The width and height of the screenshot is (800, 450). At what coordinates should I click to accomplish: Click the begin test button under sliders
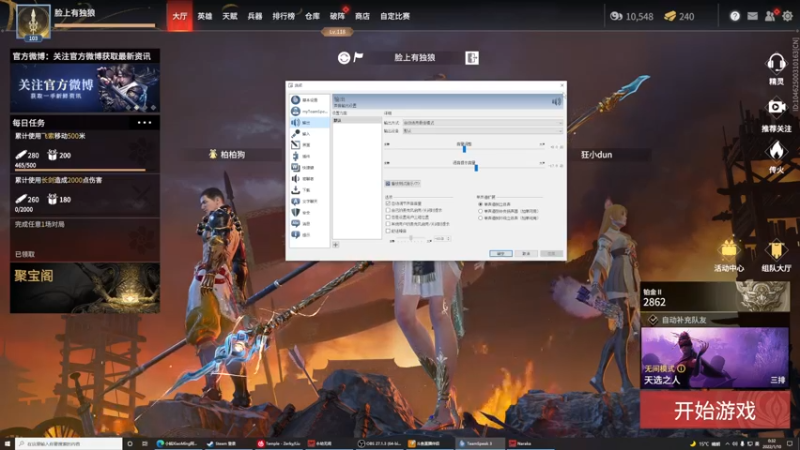pyautogui.click(x=403, y=183)
